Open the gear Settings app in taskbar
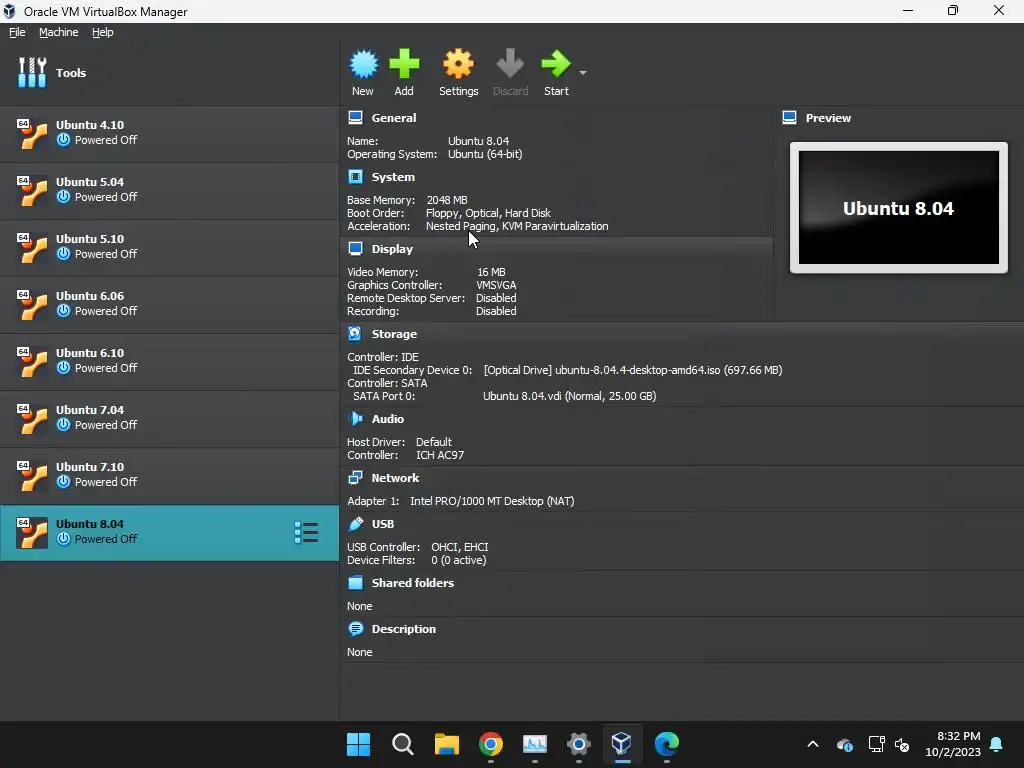1024x768 pixels. tap(579, 744)
